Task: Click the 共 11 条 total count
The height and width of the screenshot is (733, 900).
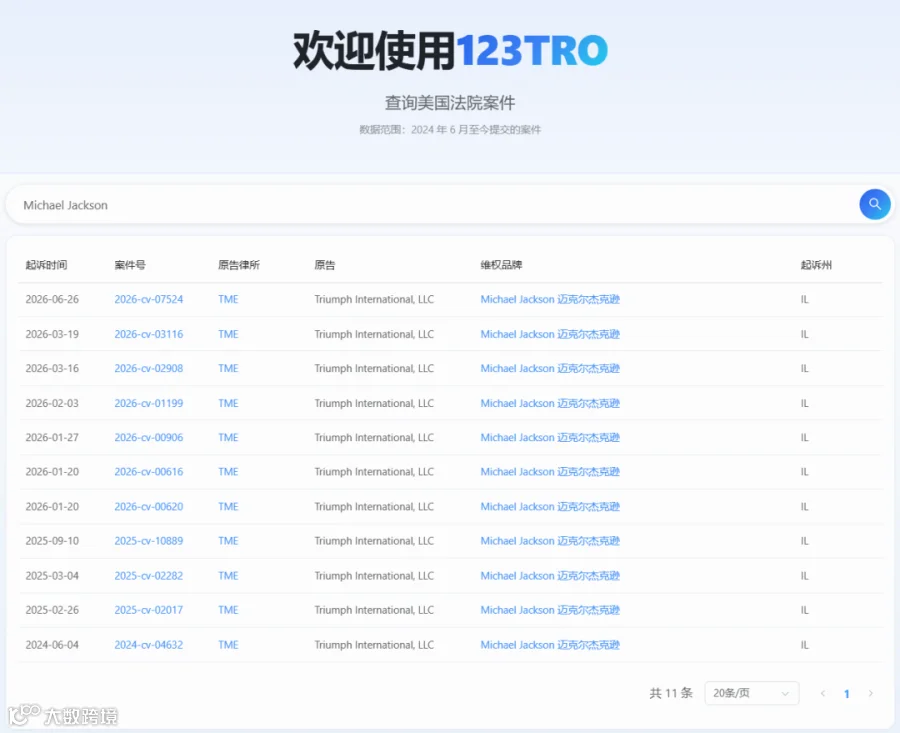Action: [x=671, y=693]
